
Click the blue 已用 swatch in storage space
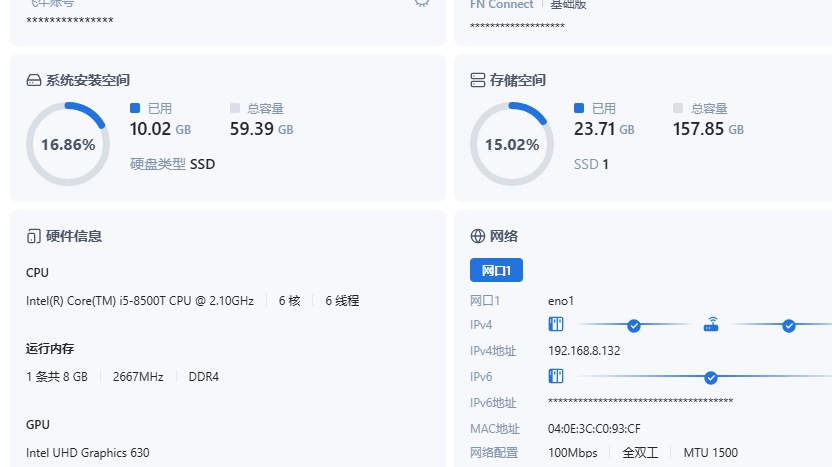(579, 108)
